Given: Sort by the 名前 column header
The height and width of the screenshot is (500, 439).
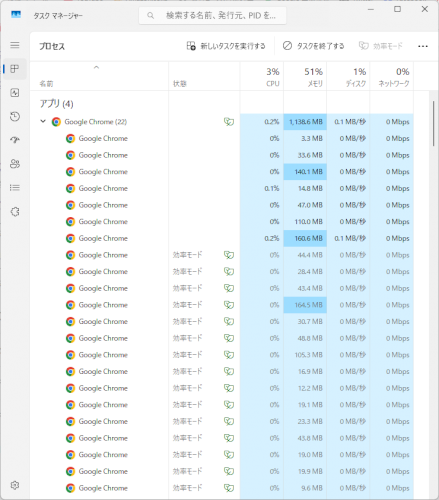Looking at the screenshot, I should pos(99,76).
